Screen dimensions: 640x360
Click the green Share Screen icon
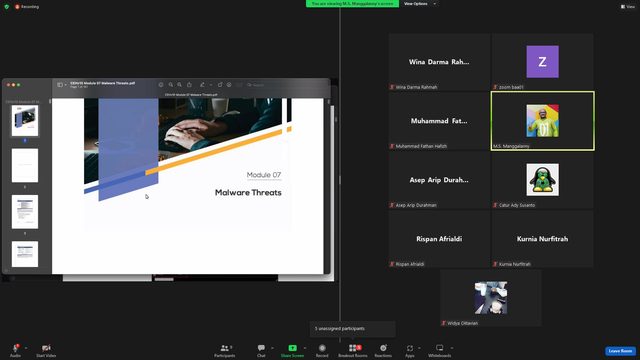293,348
